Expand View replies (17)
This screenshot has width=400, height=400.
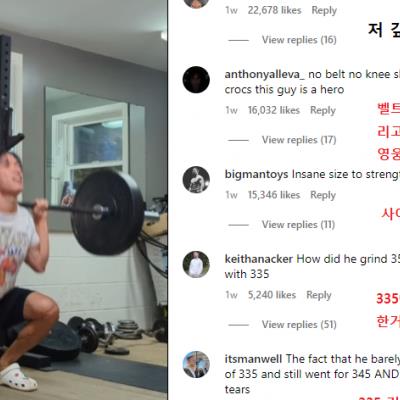pos(299,140)
